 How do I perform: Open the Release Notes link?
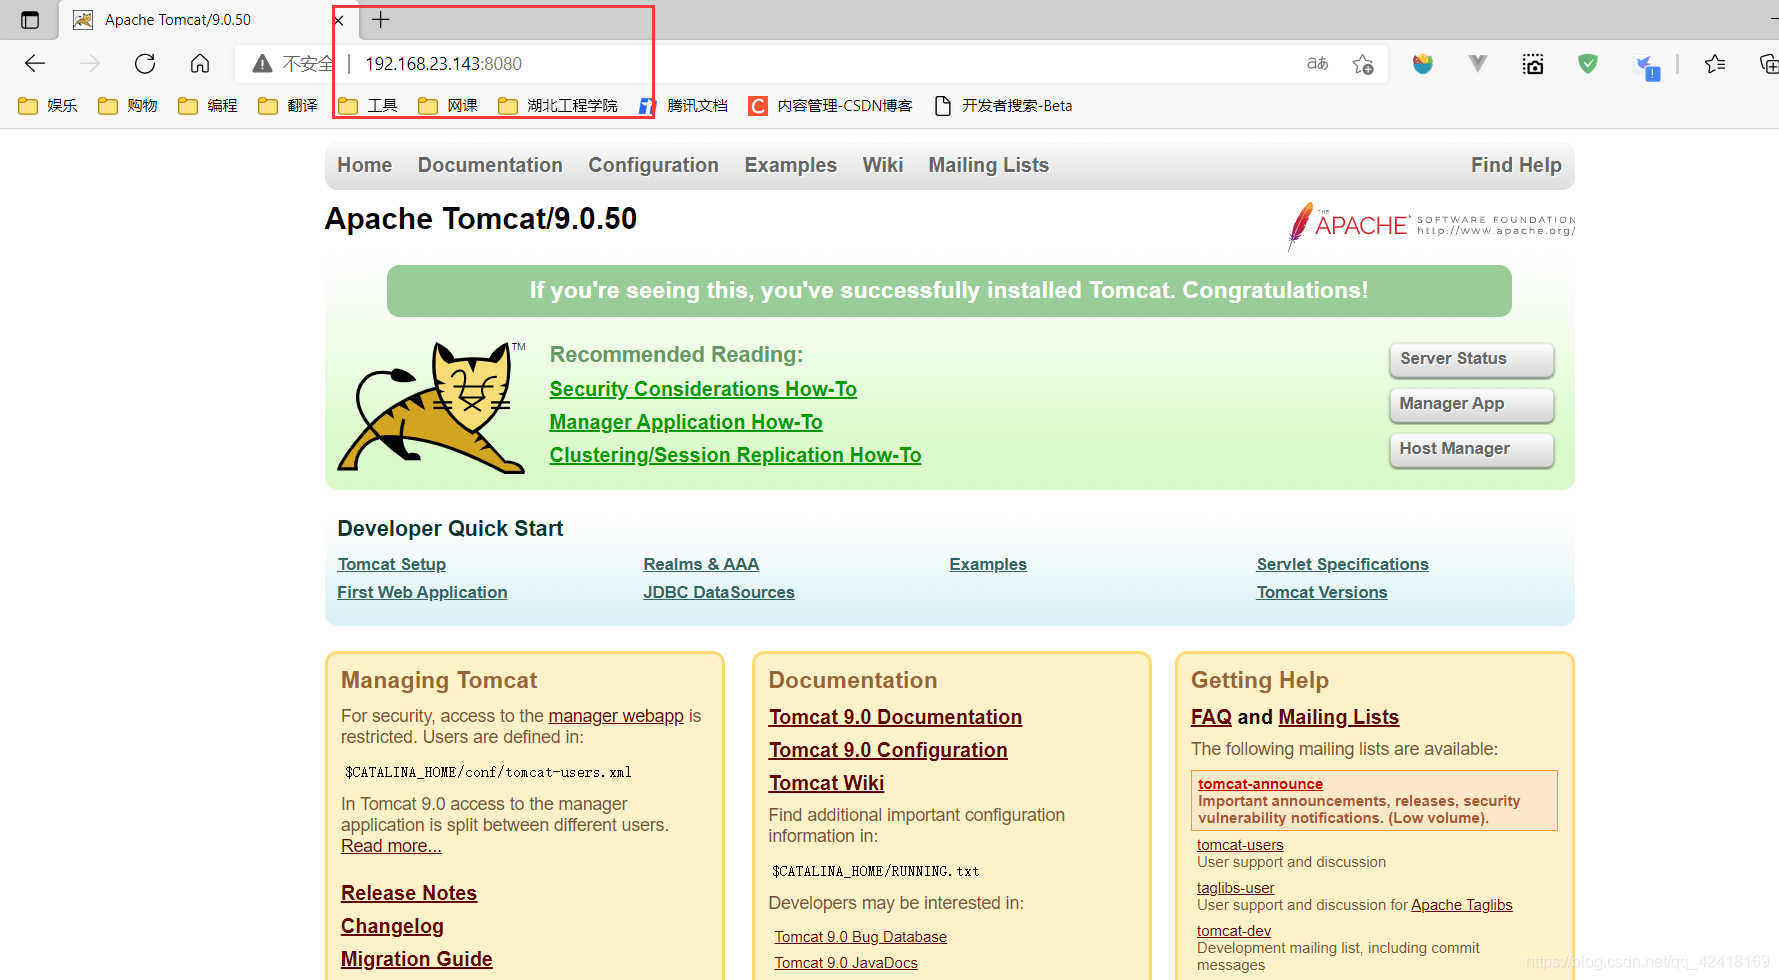(409, 893)
